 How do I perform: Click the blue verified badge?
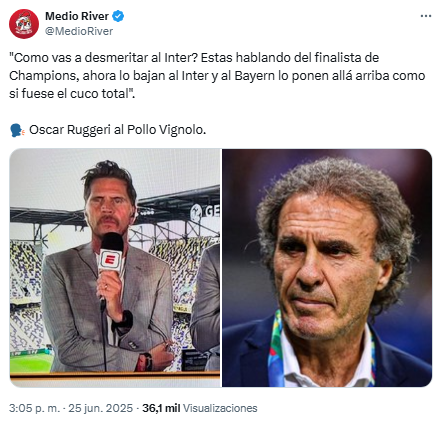click(x=118, y=16)
